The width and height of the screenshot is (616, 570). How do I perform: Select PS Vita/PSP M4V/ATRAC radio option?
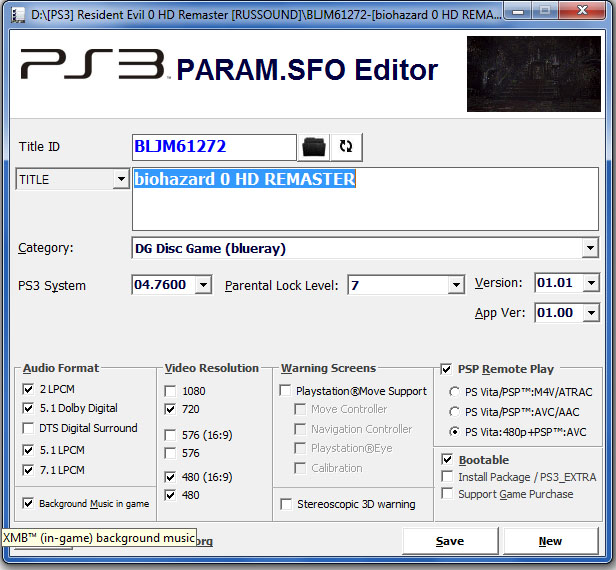click(x=456, y=392)
